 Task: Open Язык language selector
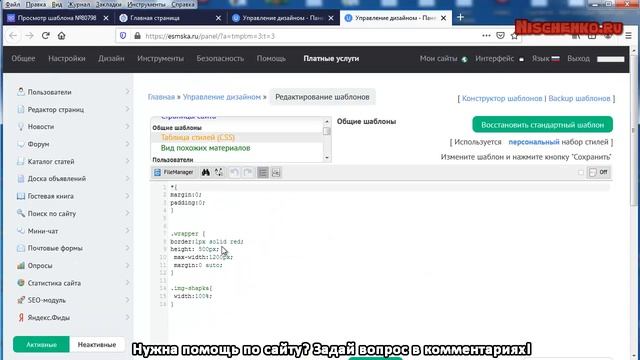[545, 59]
